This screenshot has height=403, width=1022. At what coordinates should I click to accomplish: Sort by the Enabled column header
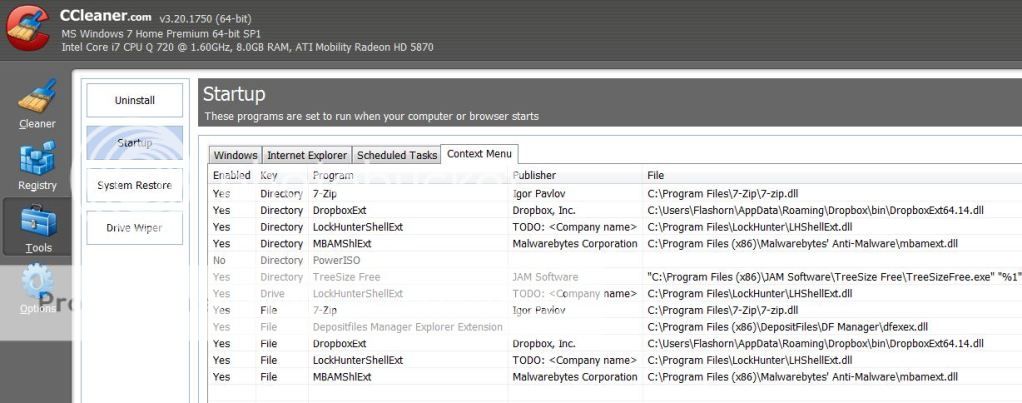[x=231, y=175]
